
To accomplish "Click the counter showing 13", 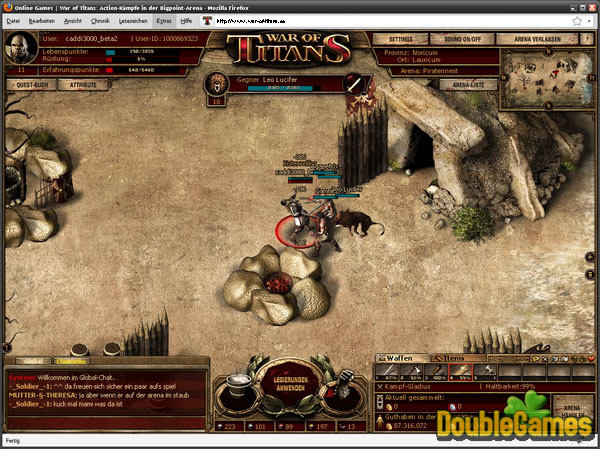I will pyautogui.click(x=350, y=426).
